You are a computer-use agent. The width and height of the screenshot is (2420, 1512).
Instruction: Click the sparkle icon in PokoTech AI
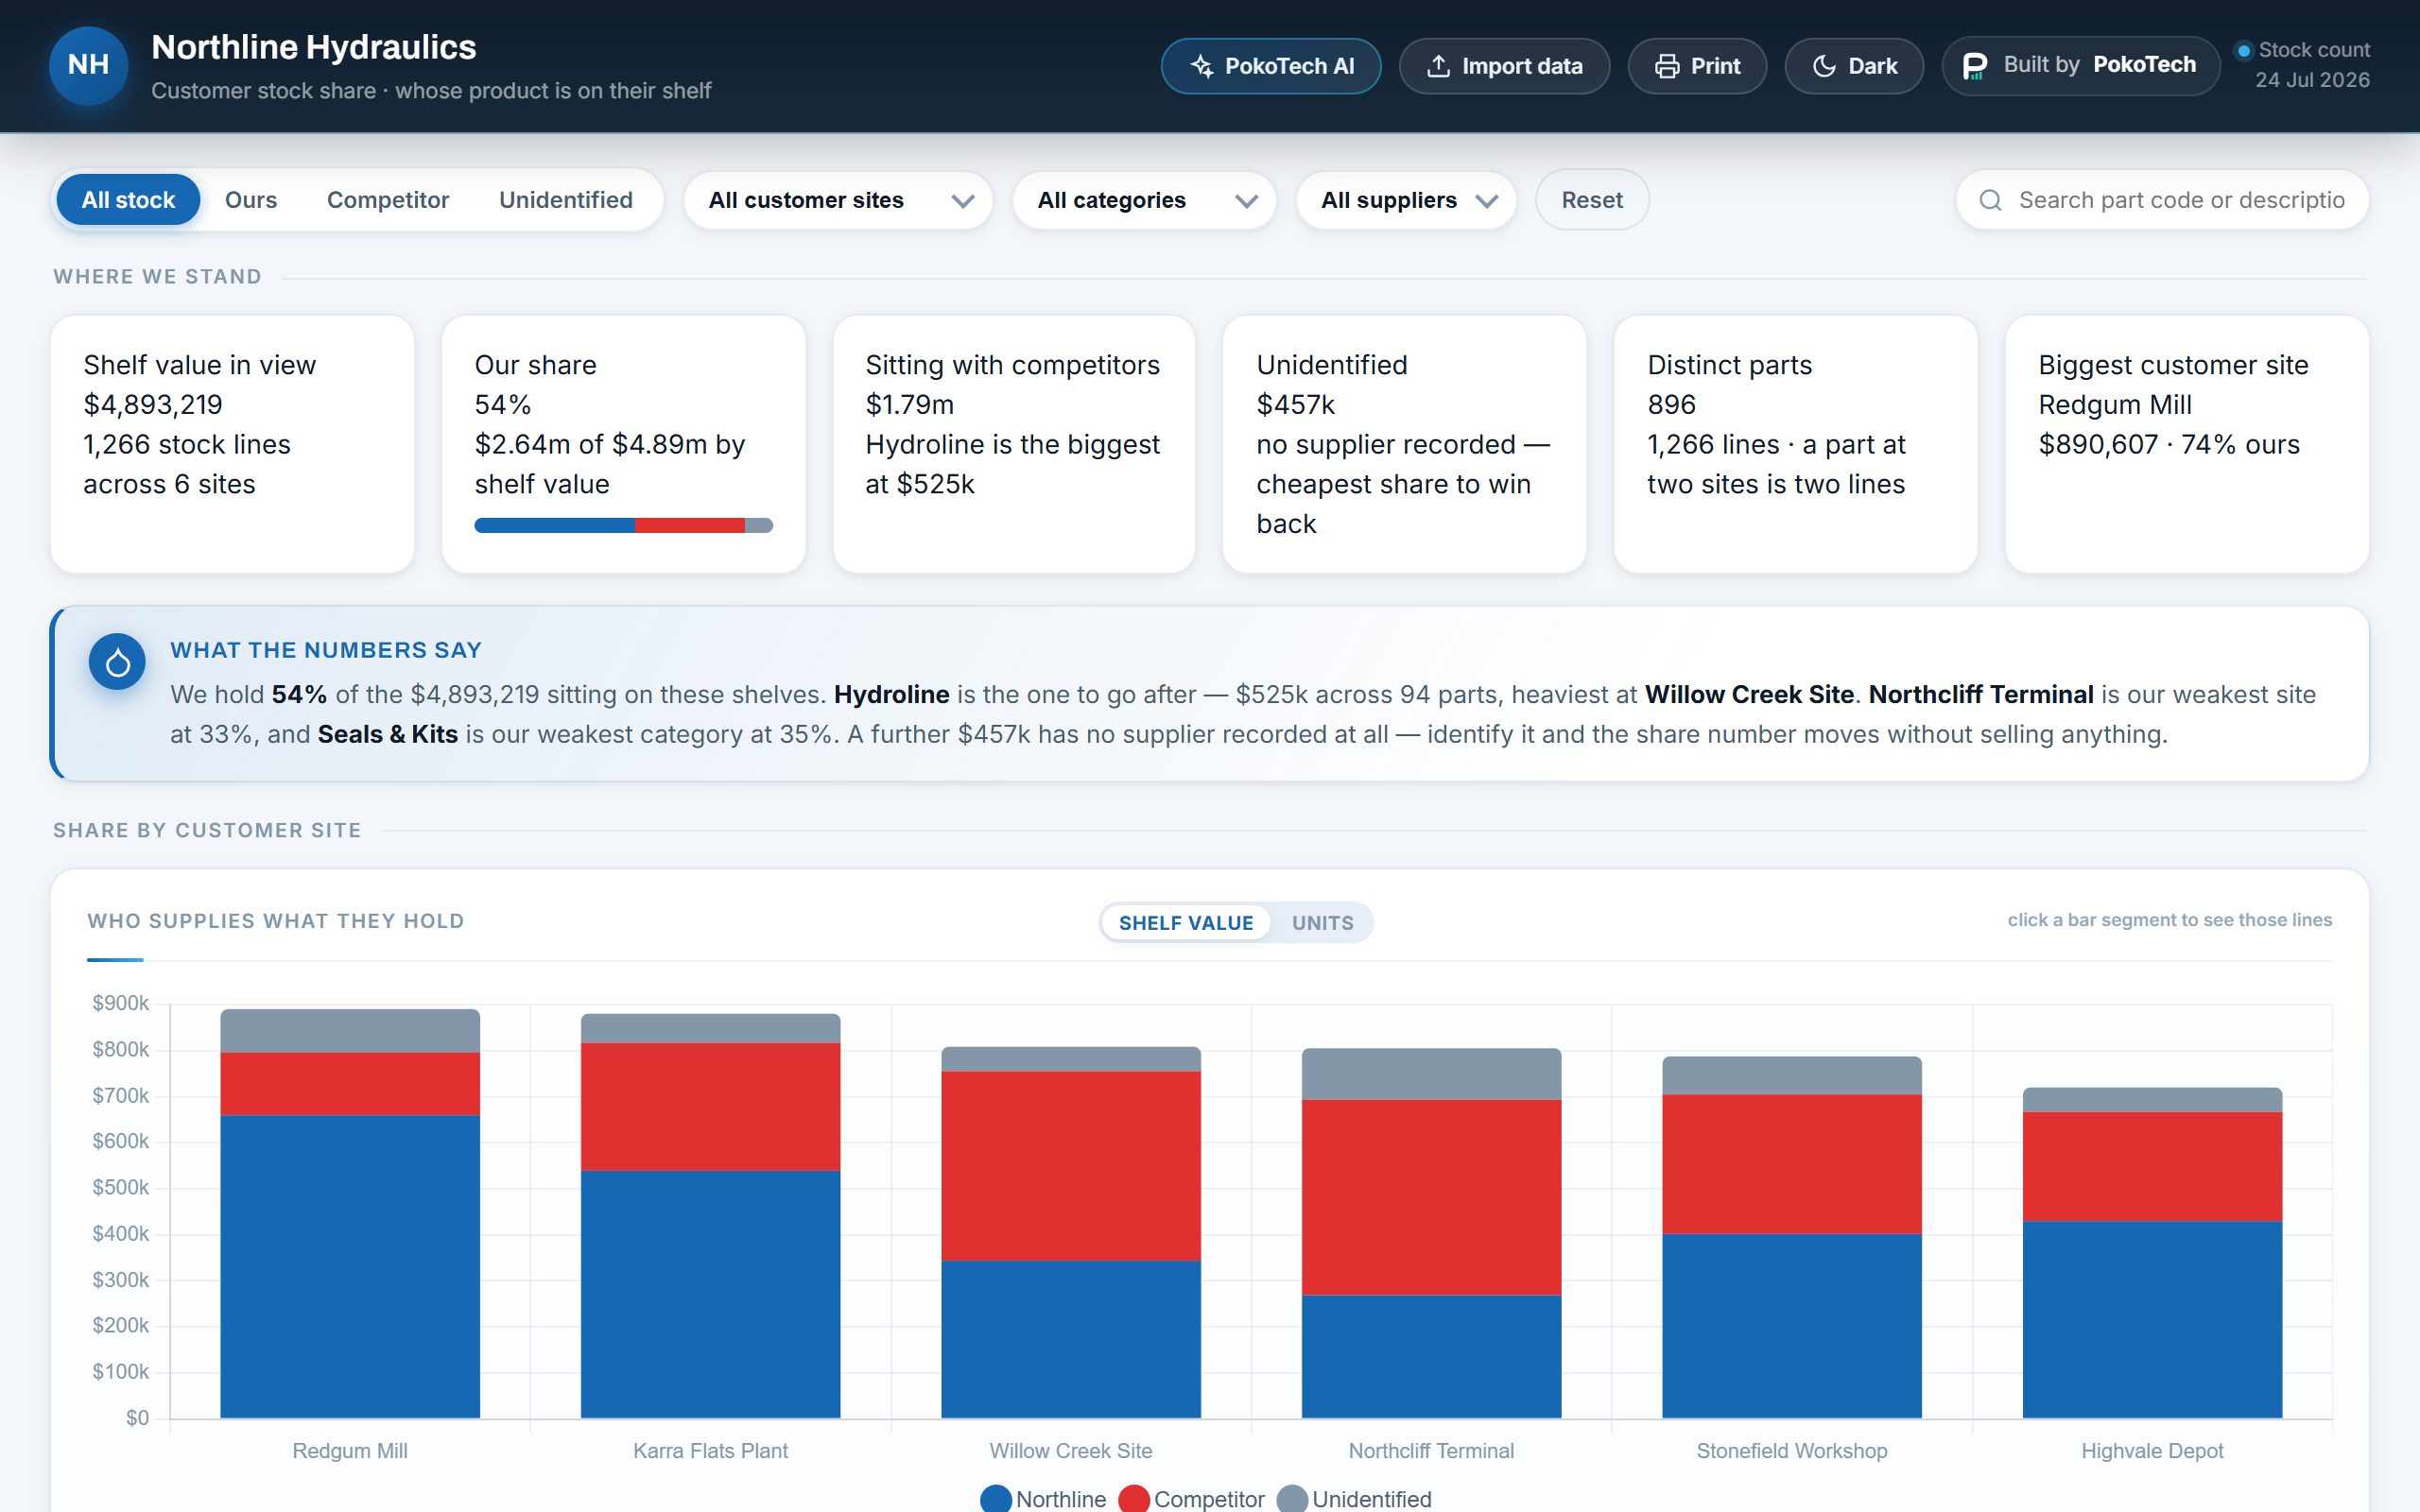(x=1201, y=66)
